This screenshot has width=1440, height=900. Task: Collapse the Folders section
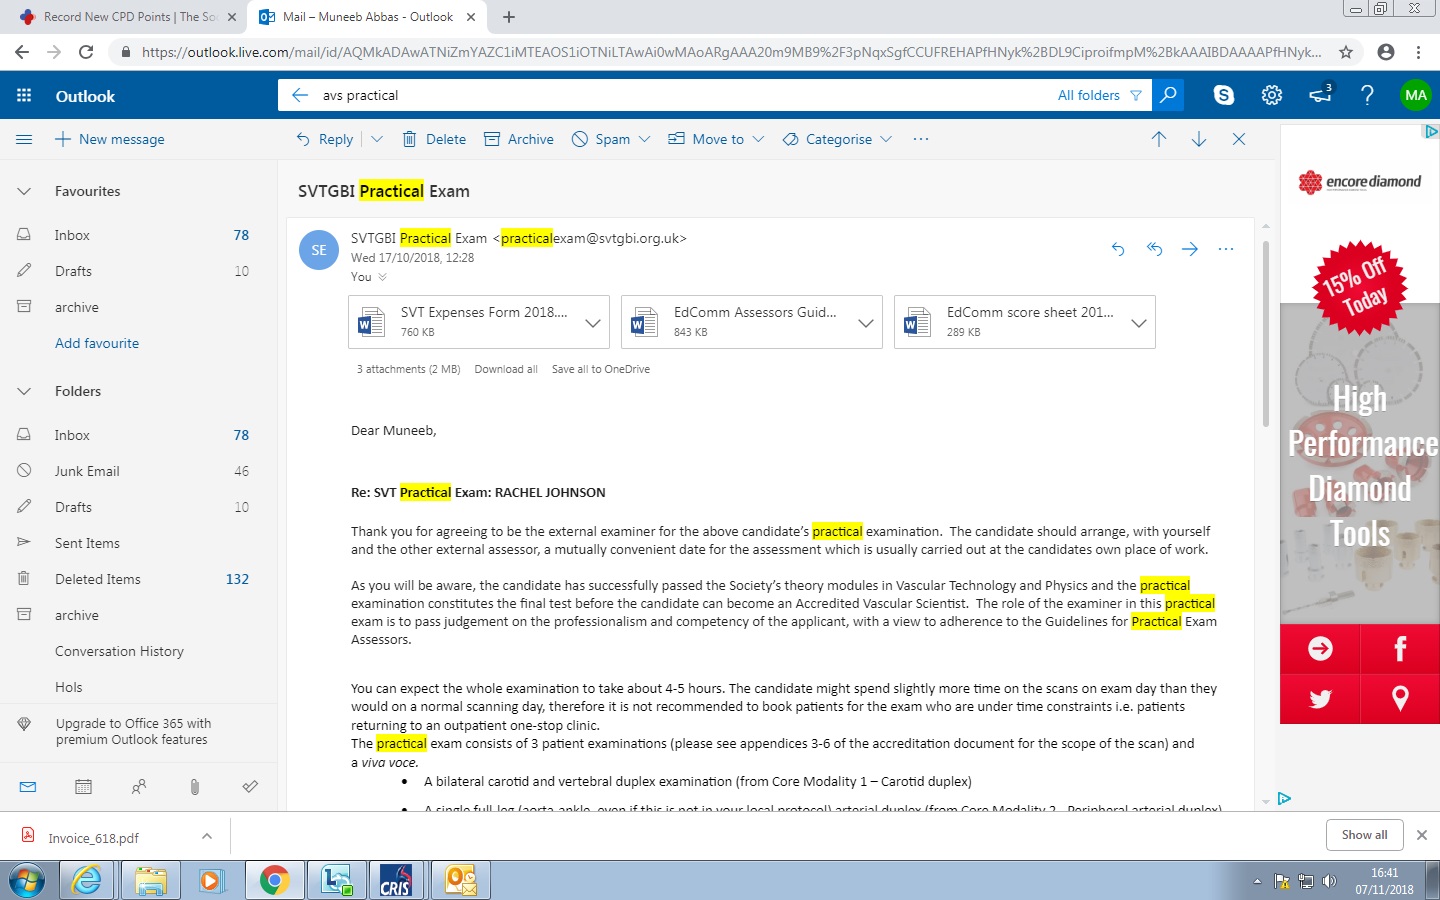(x=24, y=391)
